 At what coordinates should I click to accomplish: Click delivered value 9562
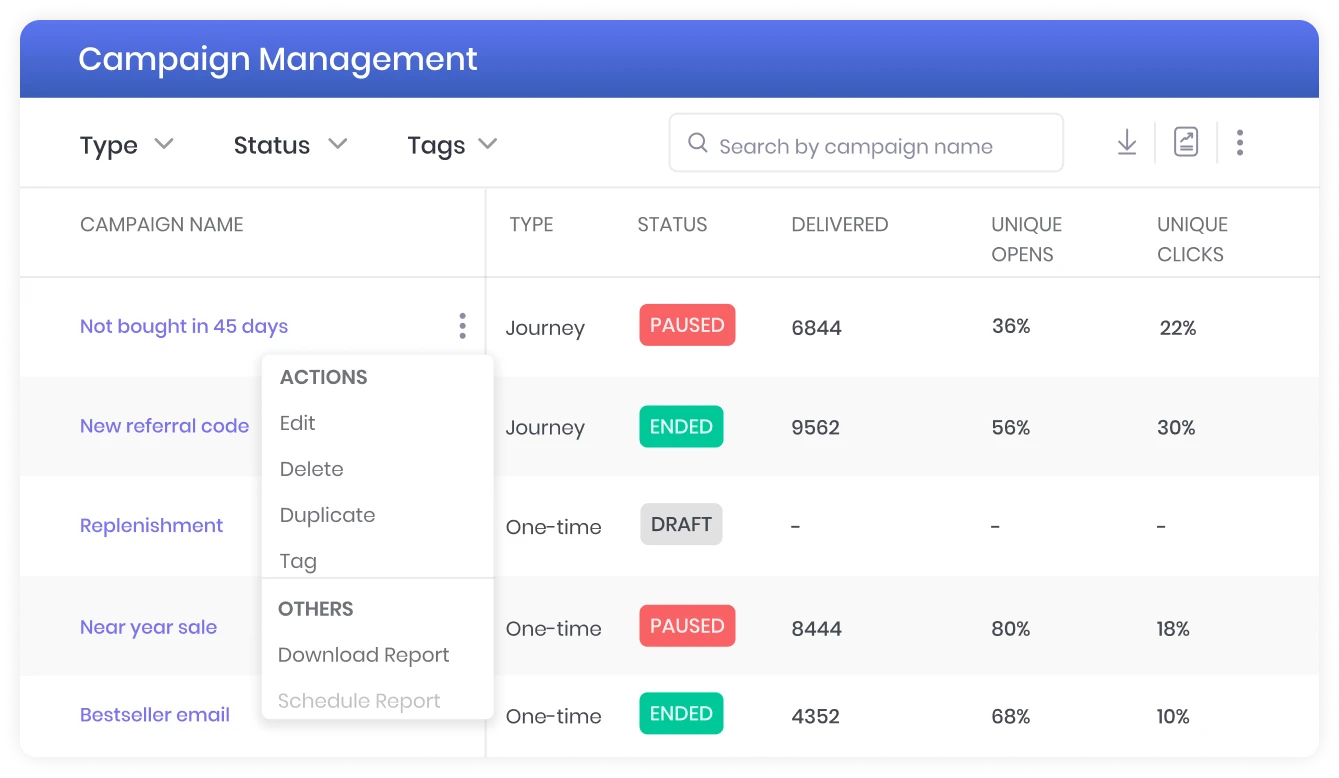pos(816,428)
